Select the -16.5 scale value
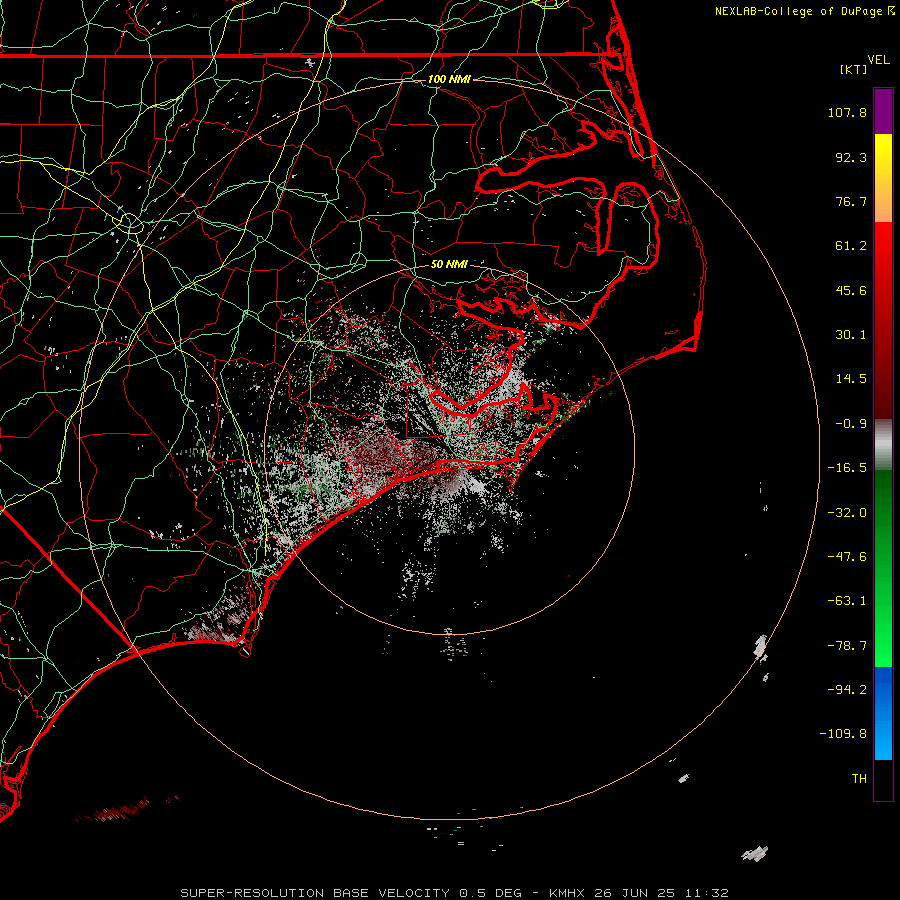This screenshot has width=900, height=900. [x=847, y=468]
